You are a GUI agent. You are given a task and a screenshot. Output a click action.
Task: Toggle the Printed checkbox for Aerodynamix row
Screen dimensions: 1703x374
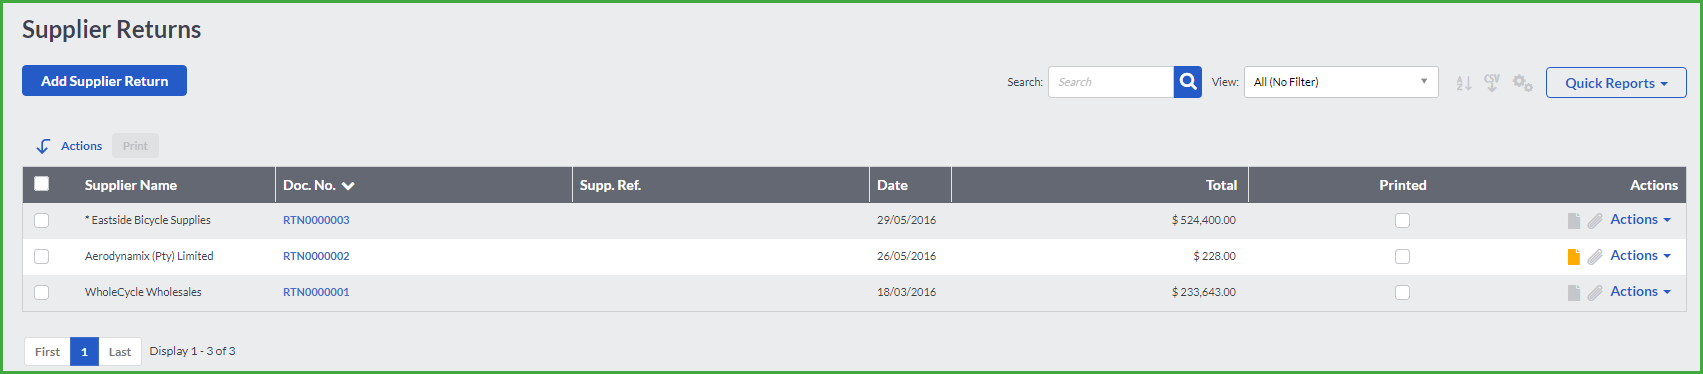(x=1402, y=256)
